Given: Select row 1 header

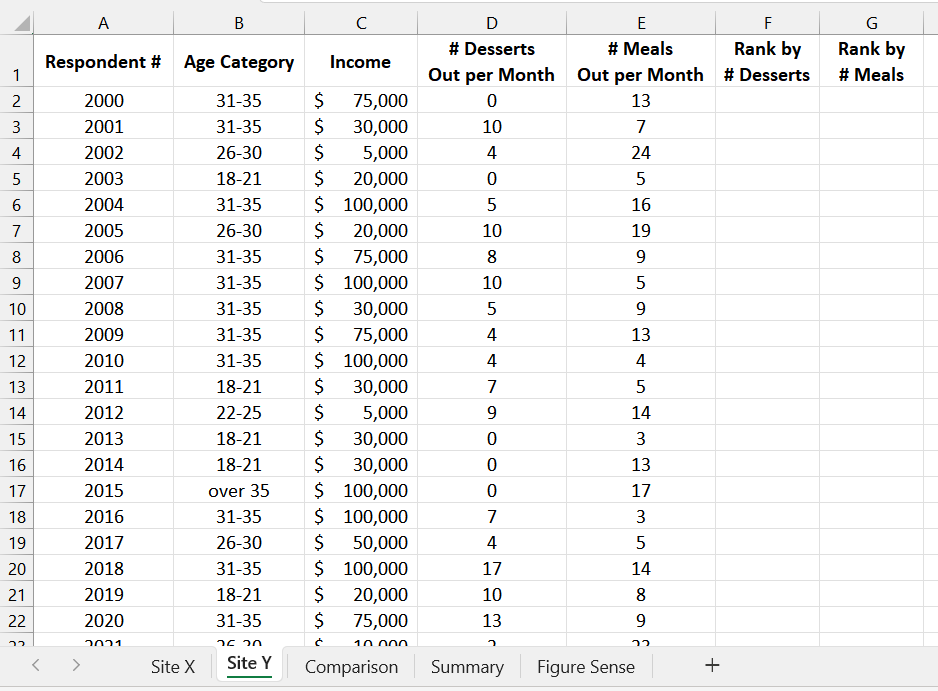Looking at the screenshot, I should (16, 62).
